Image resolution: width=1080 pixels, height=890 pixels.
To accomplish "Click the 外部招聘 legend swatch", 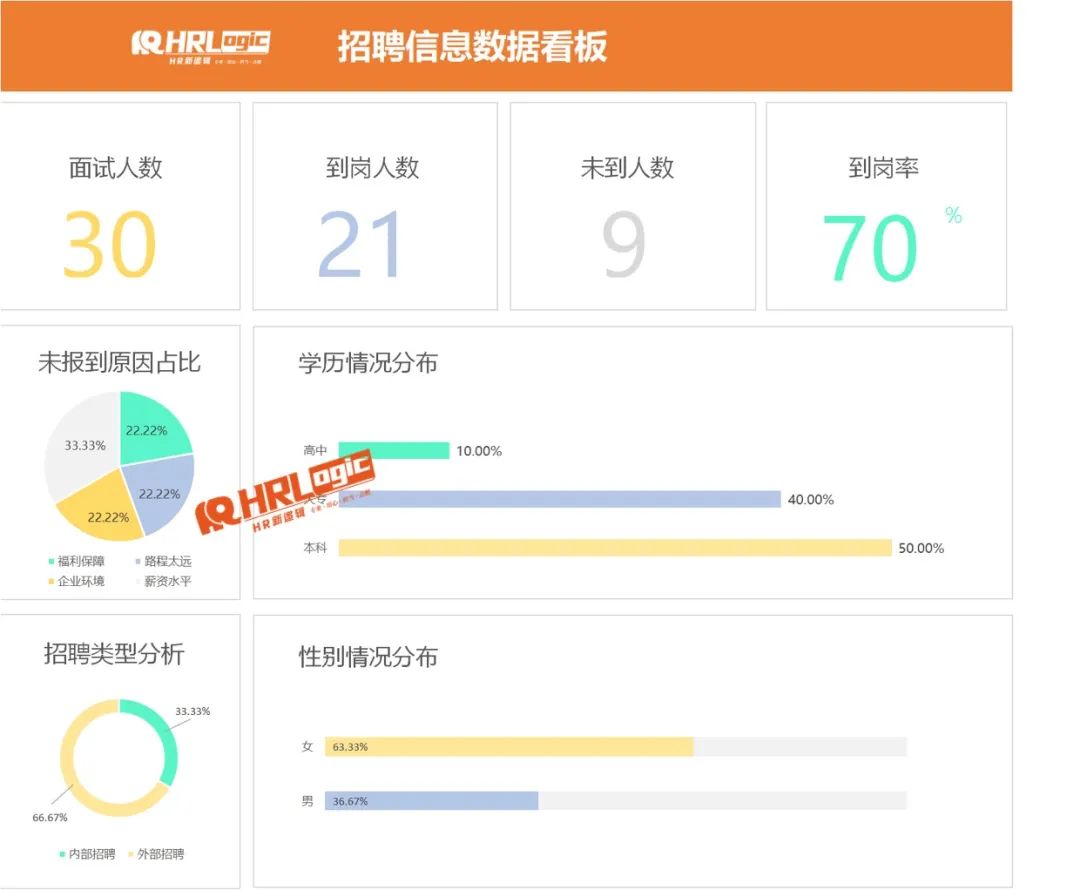I will pos(131,854).
